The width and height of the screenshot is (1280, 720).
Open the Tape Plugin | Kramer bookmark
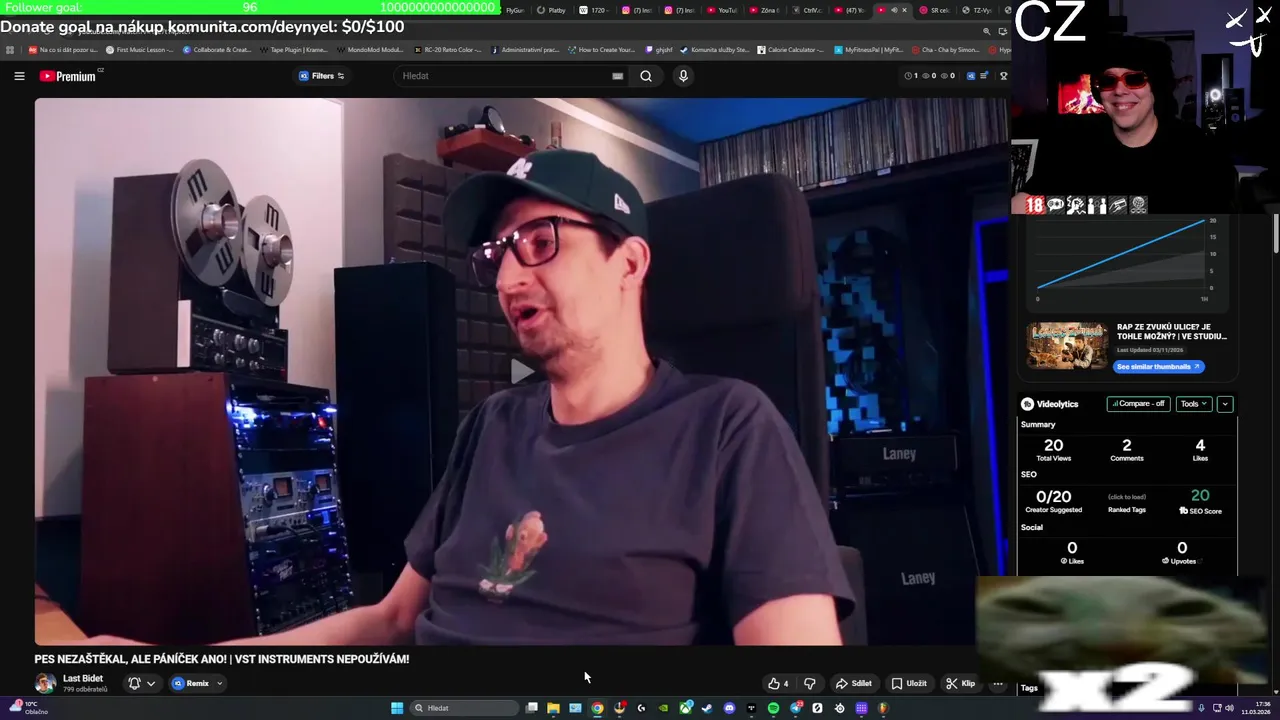click(293, 49)
